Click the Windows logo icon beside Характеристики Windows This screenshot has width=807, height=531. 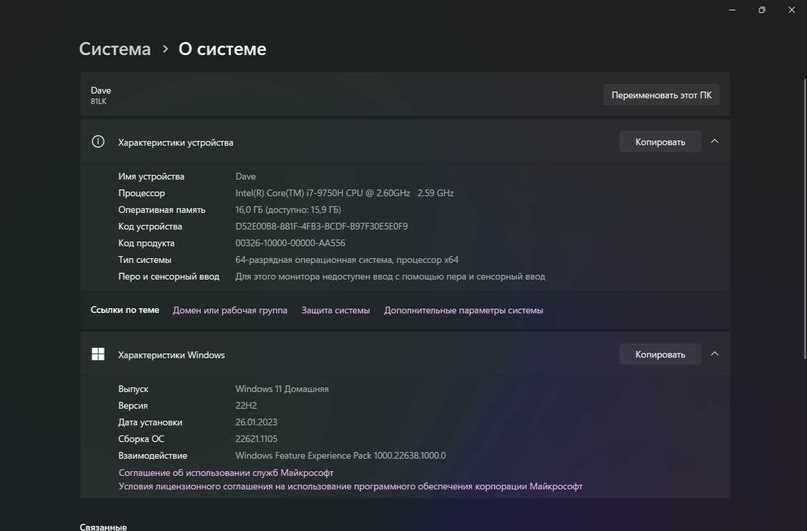[x=98, y=354]
